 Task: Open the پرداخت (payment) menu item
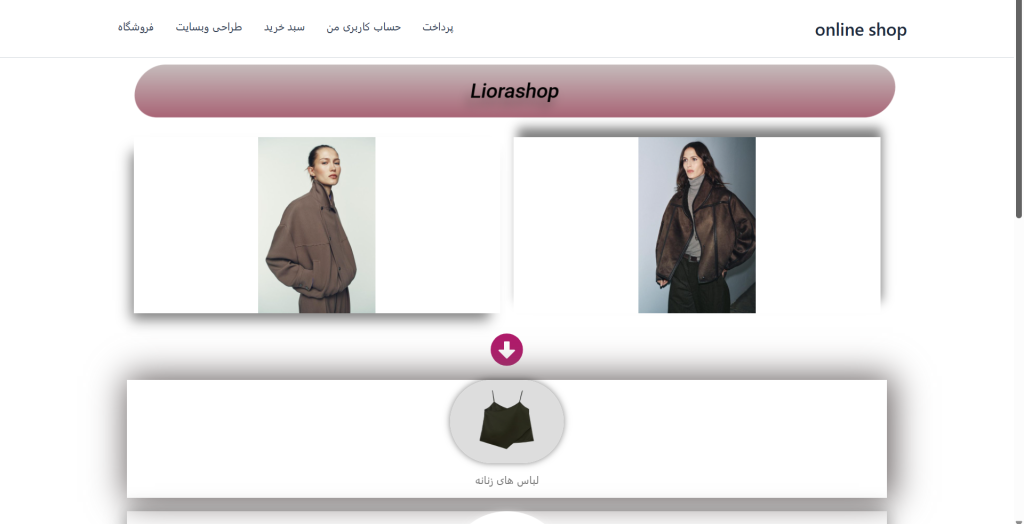[x=438, y=27]
